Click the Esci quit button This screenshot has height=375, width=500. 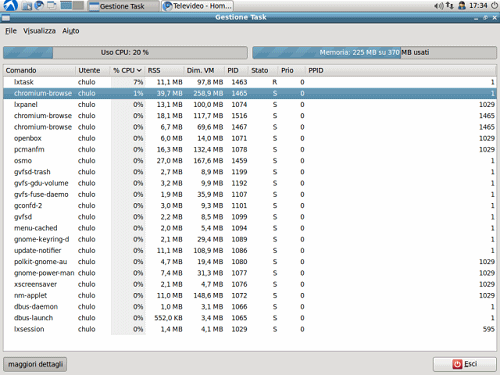(x=465, y=364)
